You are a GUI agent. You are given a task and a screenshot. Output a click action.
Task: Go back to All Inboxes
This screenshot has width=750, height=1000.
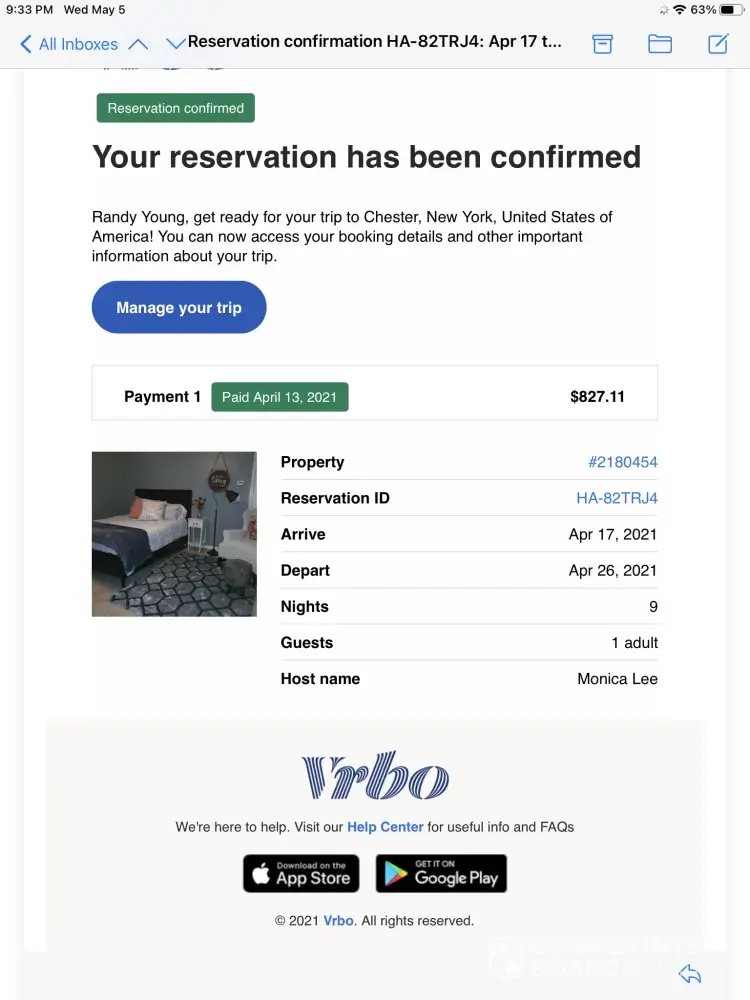[x=68, y=44]
